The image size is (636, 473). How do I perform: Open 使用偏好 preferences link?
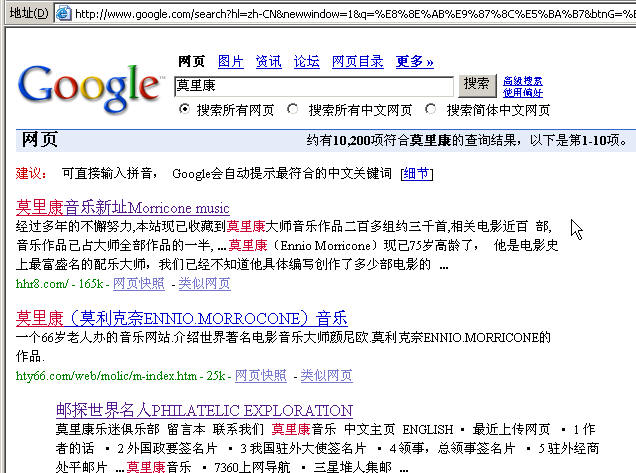pyautogui.click(x=522, y=92)
